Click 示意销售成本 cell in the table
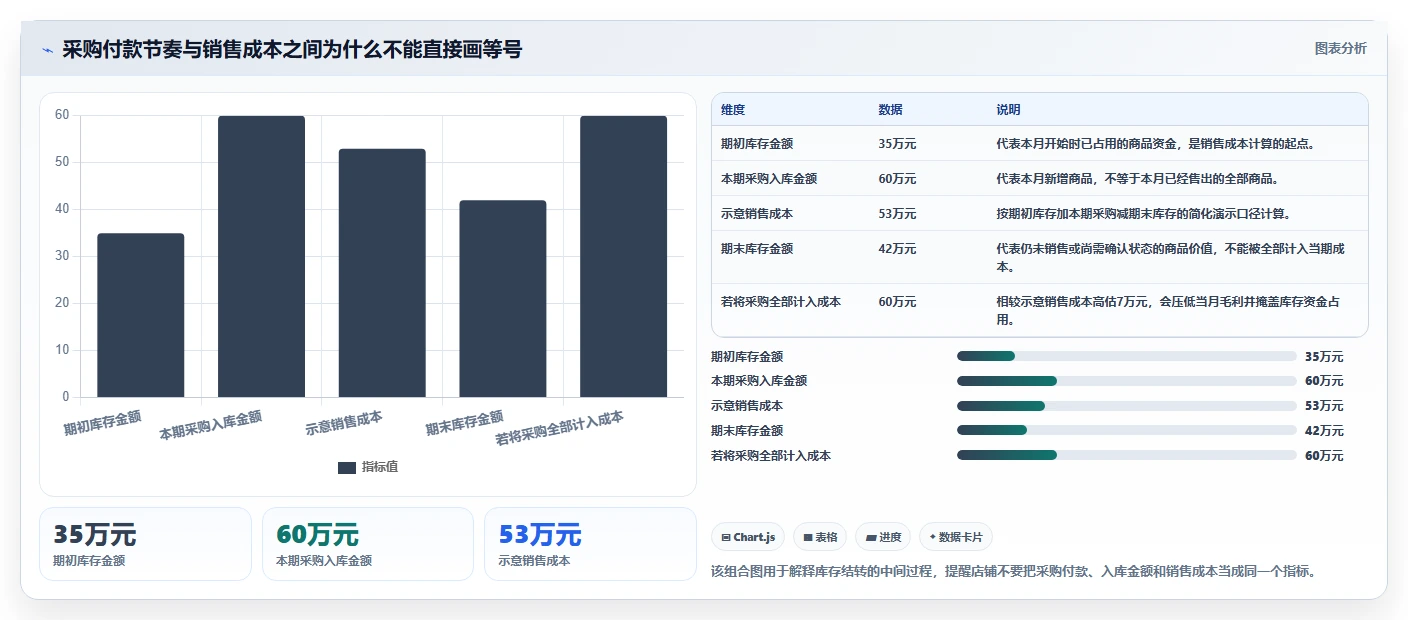Image resolution: width=1408 pixels, height=620 pixels. point(757,214)
